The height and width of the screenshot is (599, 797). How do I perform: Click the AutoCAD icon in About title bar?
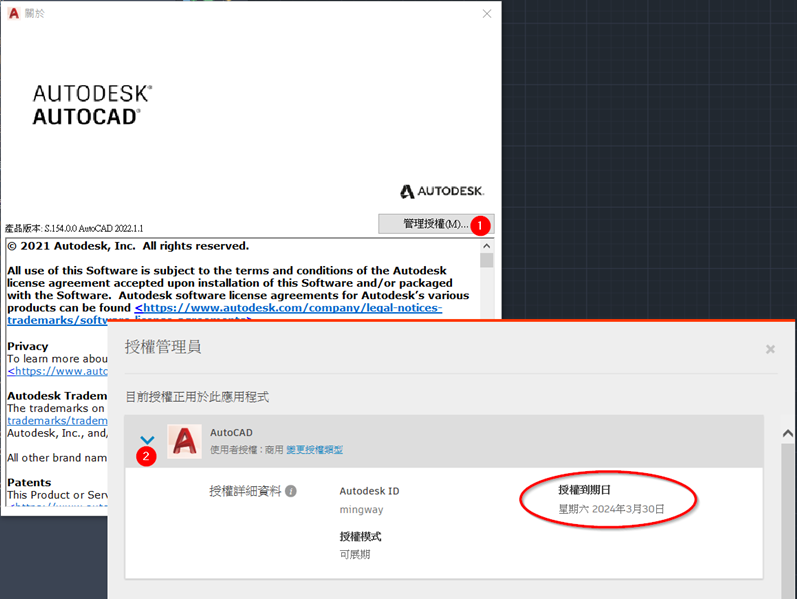pos(14,13)
